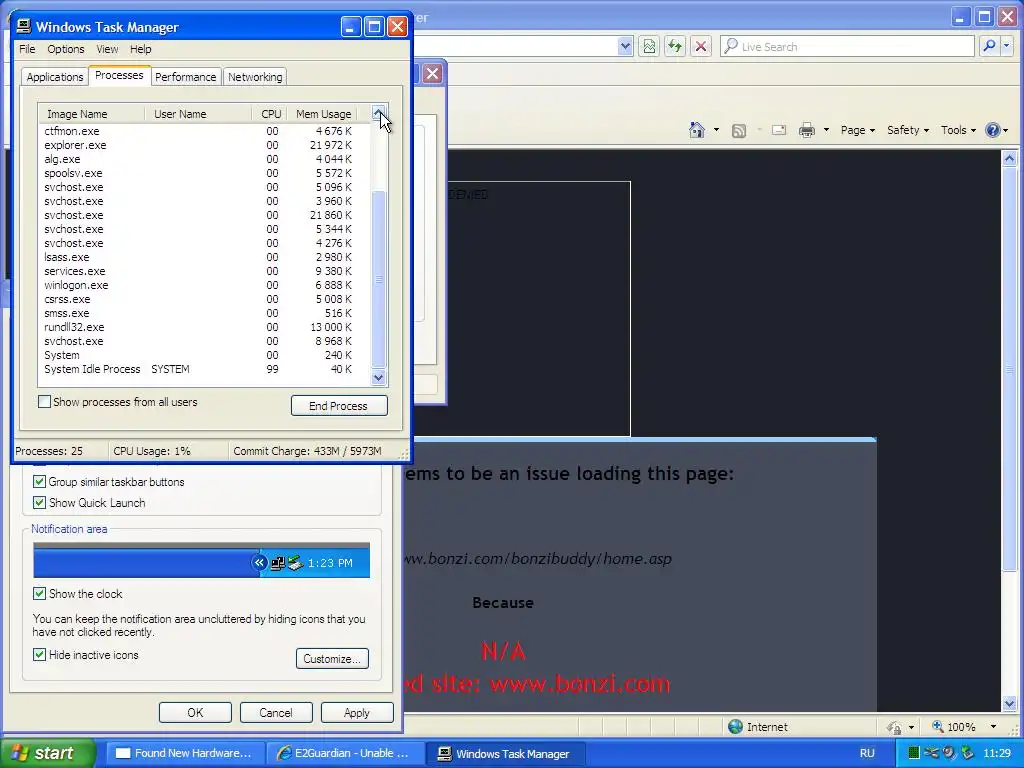Switch to the Applications tab
The height and width of the screenshot is (768, 1024).
pos(55,76)
